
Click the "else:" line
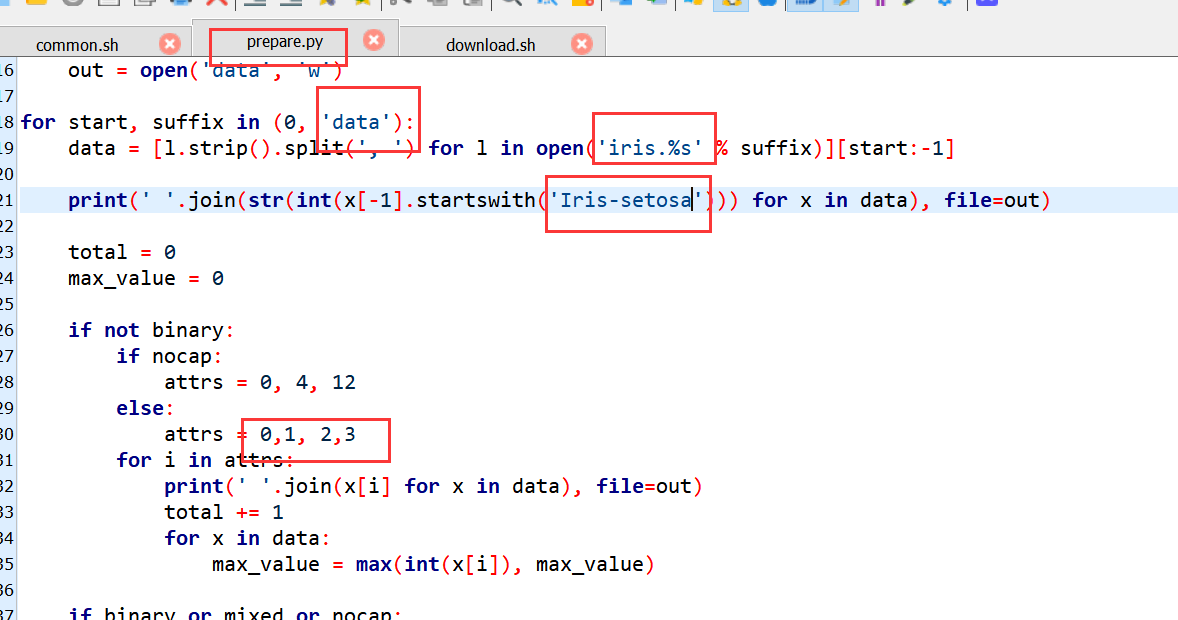145,408
